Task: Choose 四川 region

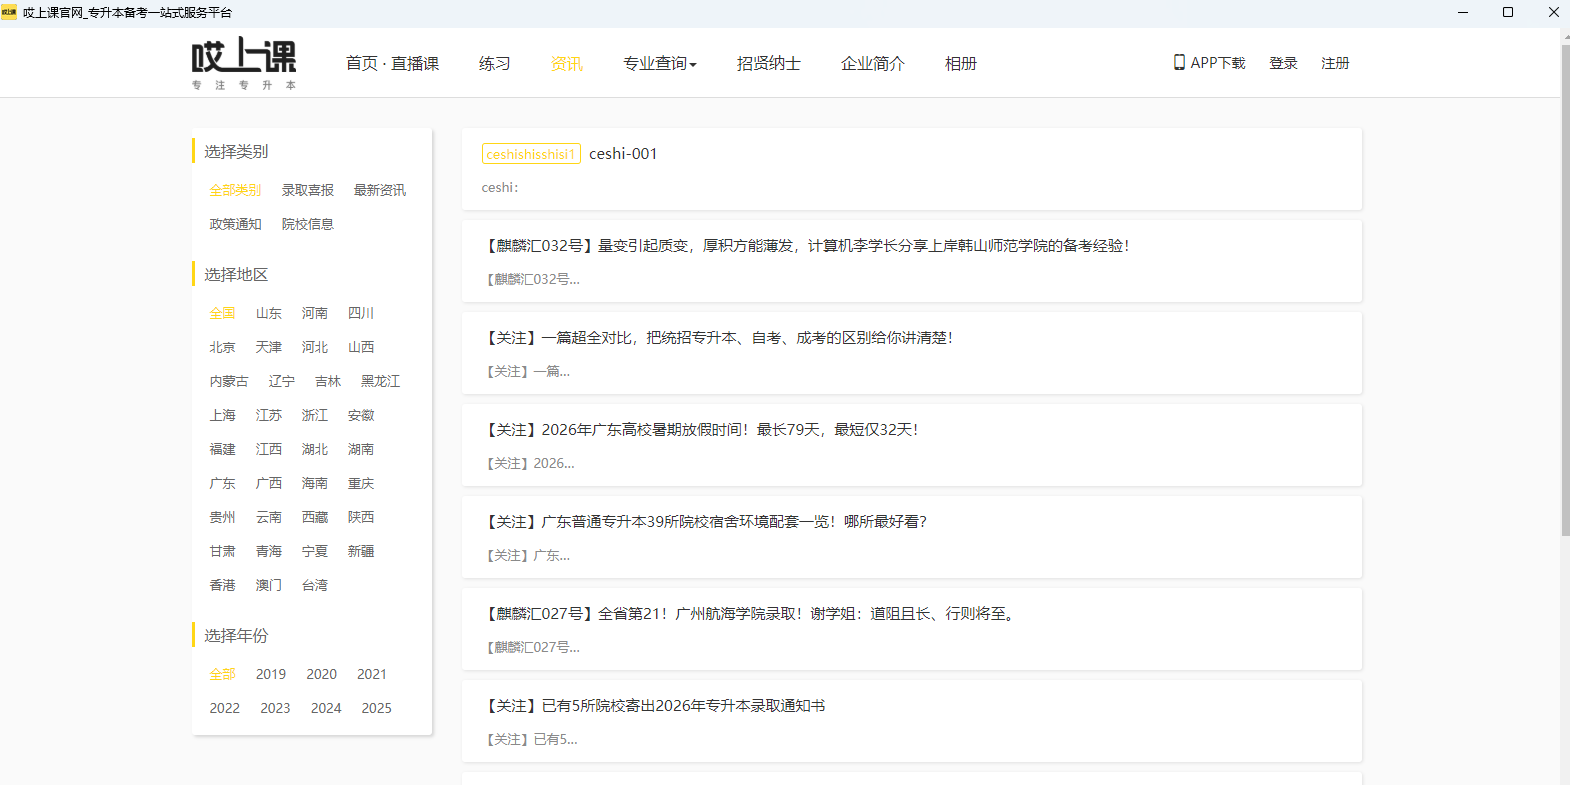Action: 360,313
